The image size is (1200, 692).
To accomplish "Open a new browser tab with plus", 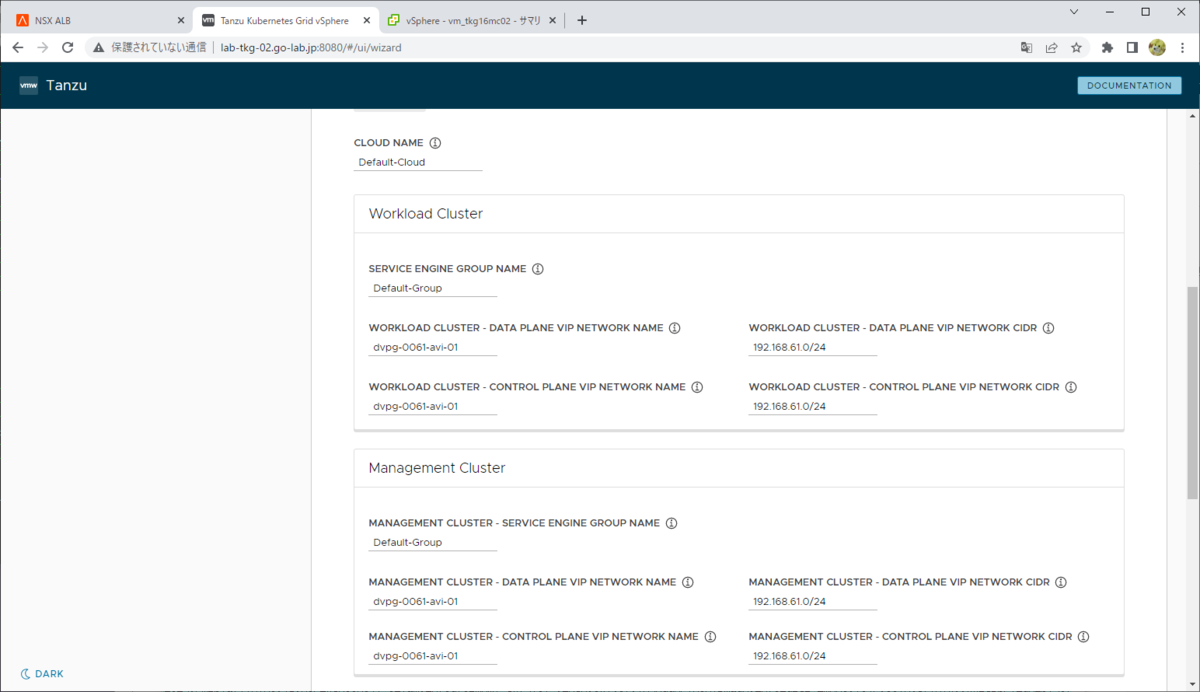I will pos(582,20).
